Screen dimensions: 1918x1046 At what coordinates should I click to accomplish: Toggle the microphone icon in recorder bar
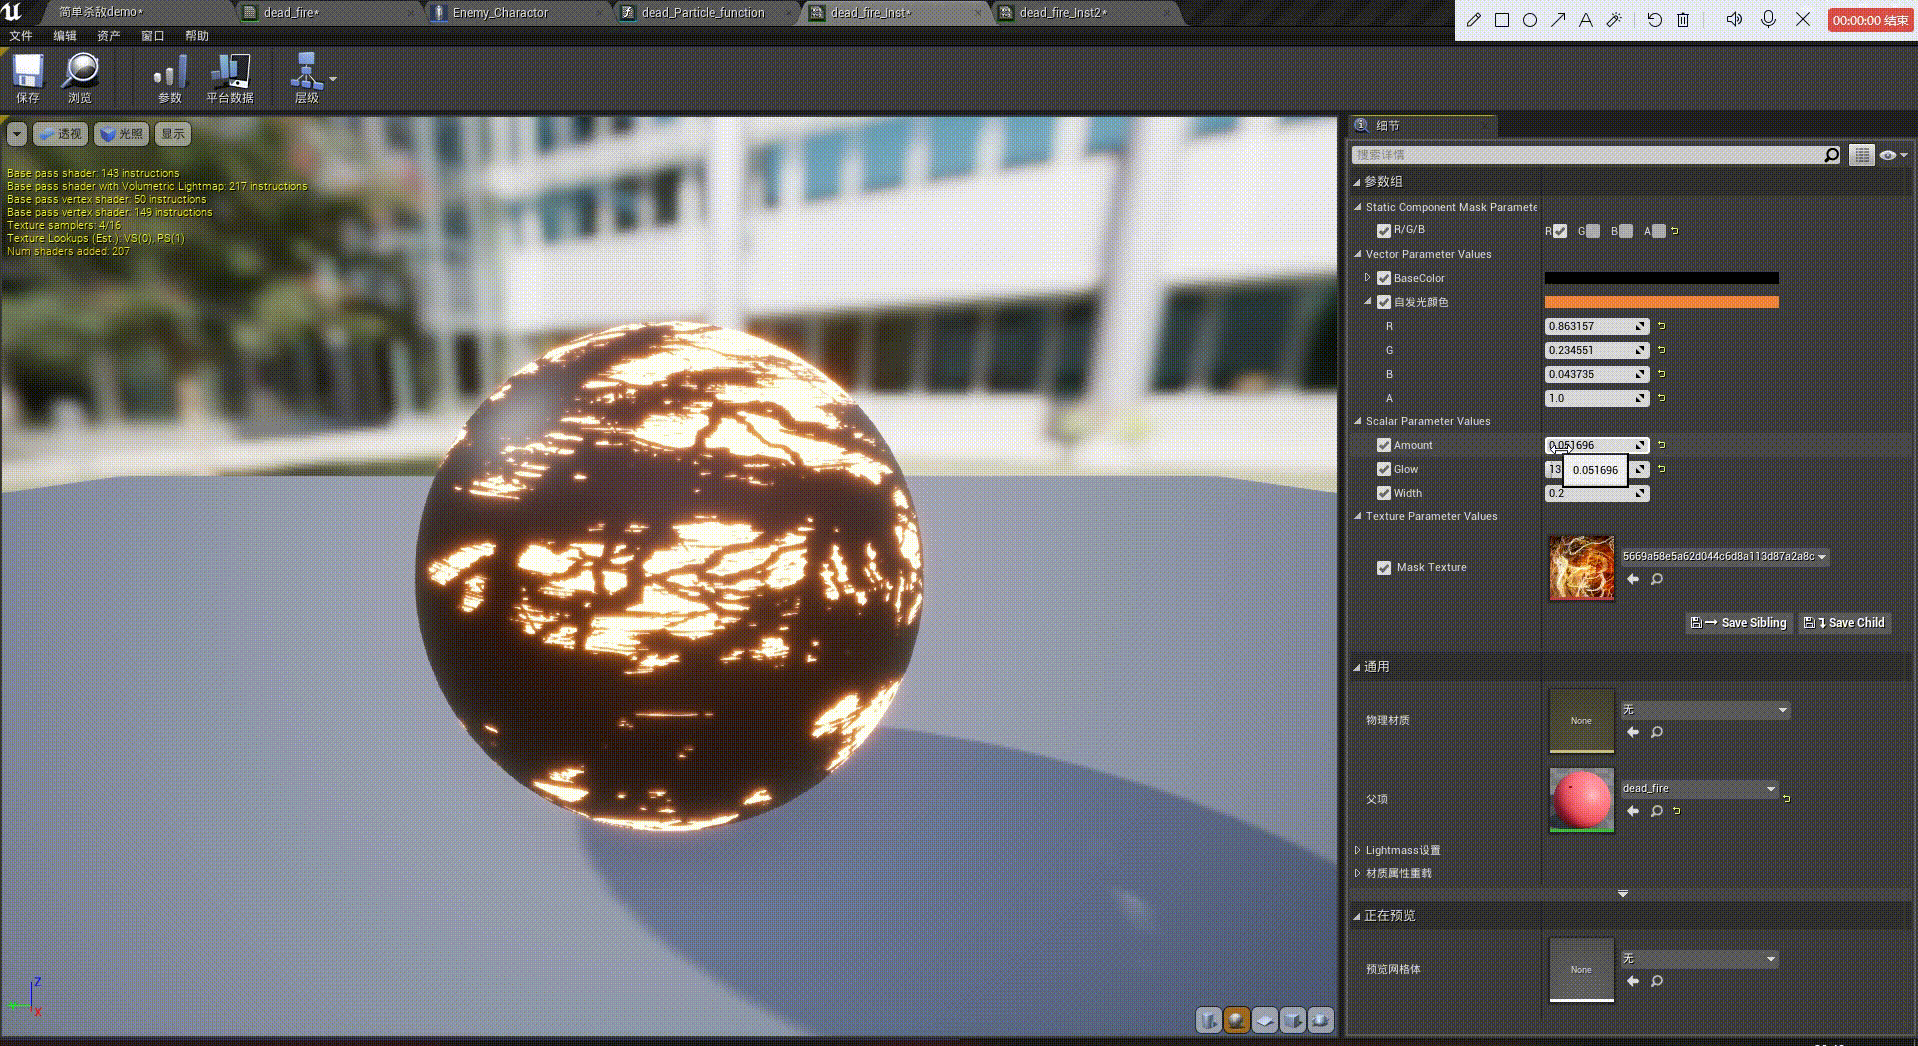[1768, 20]
